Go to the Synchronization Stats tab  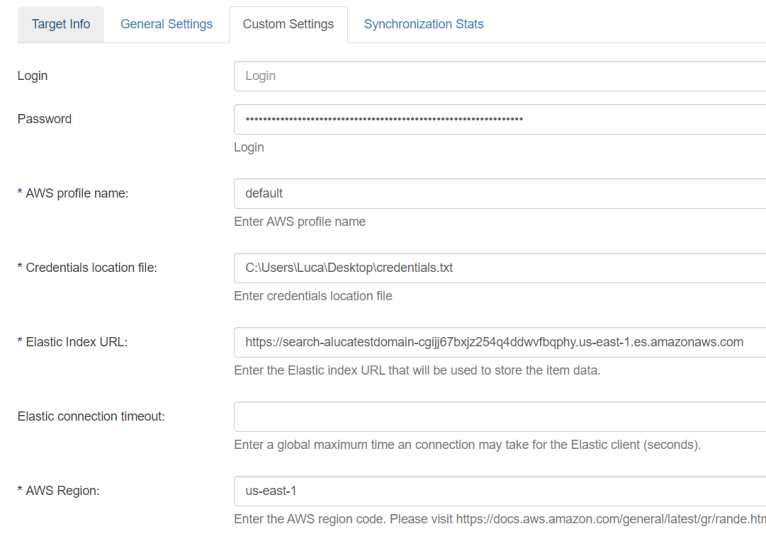tap(423, 24)
